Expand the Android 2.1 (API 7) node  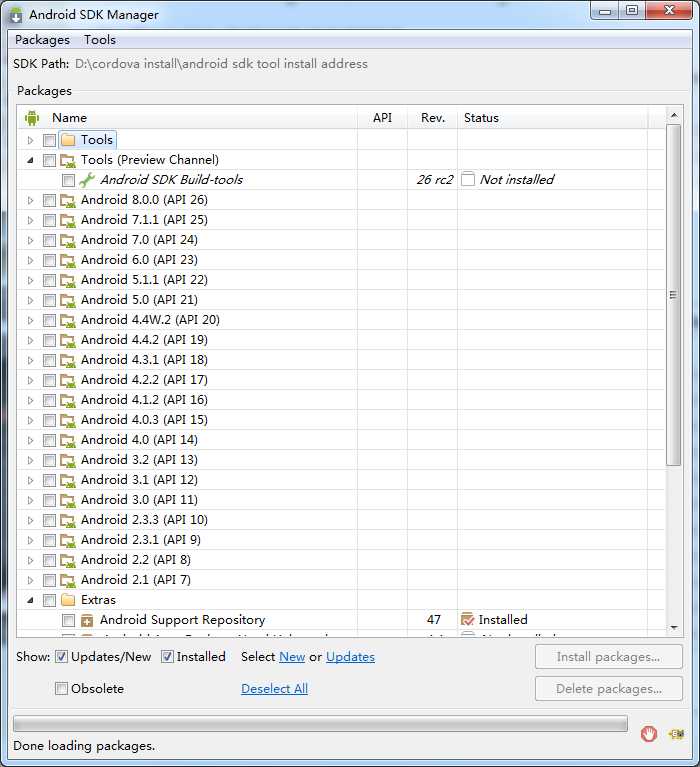(x=30, y=581)
